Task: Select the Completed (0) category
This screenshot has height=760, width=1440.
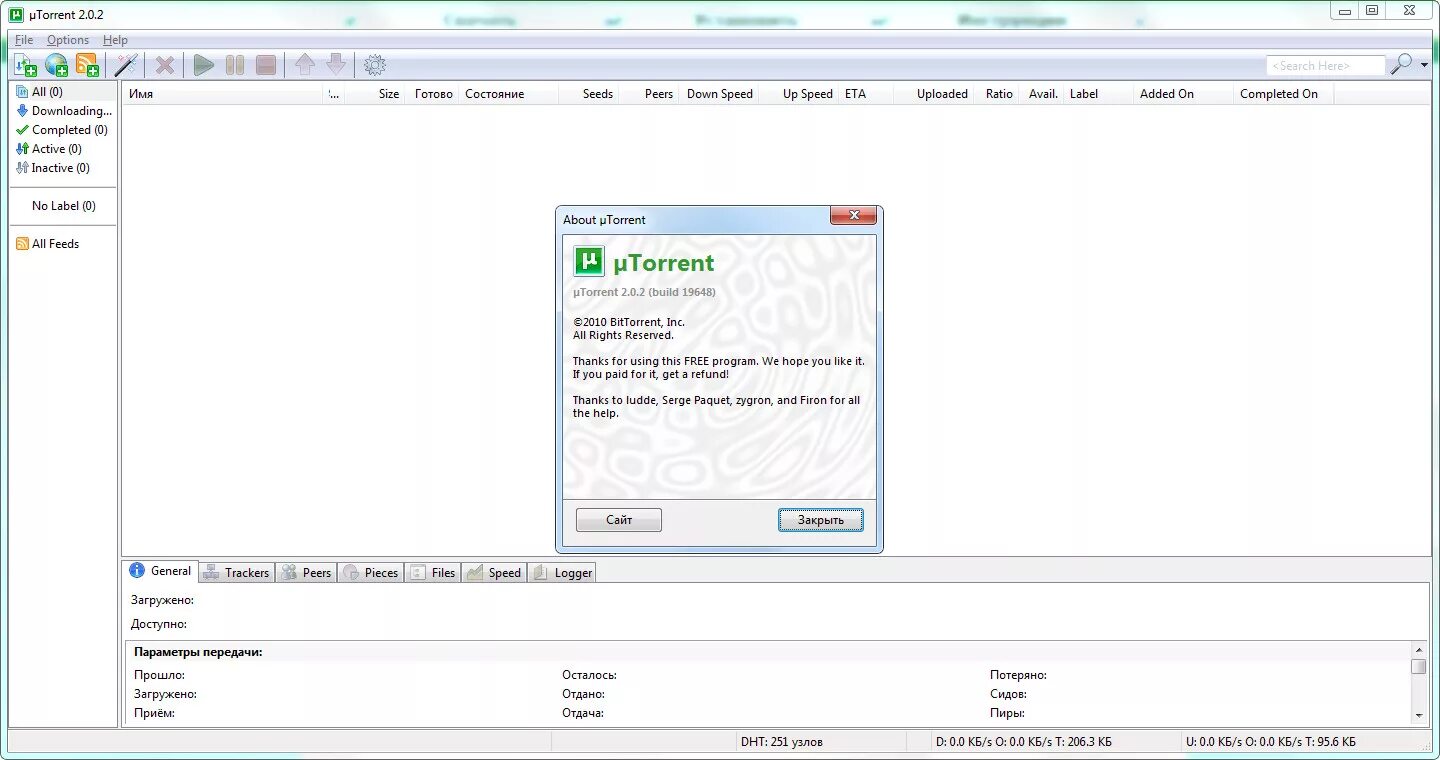Action: click(x=64, y=130)
